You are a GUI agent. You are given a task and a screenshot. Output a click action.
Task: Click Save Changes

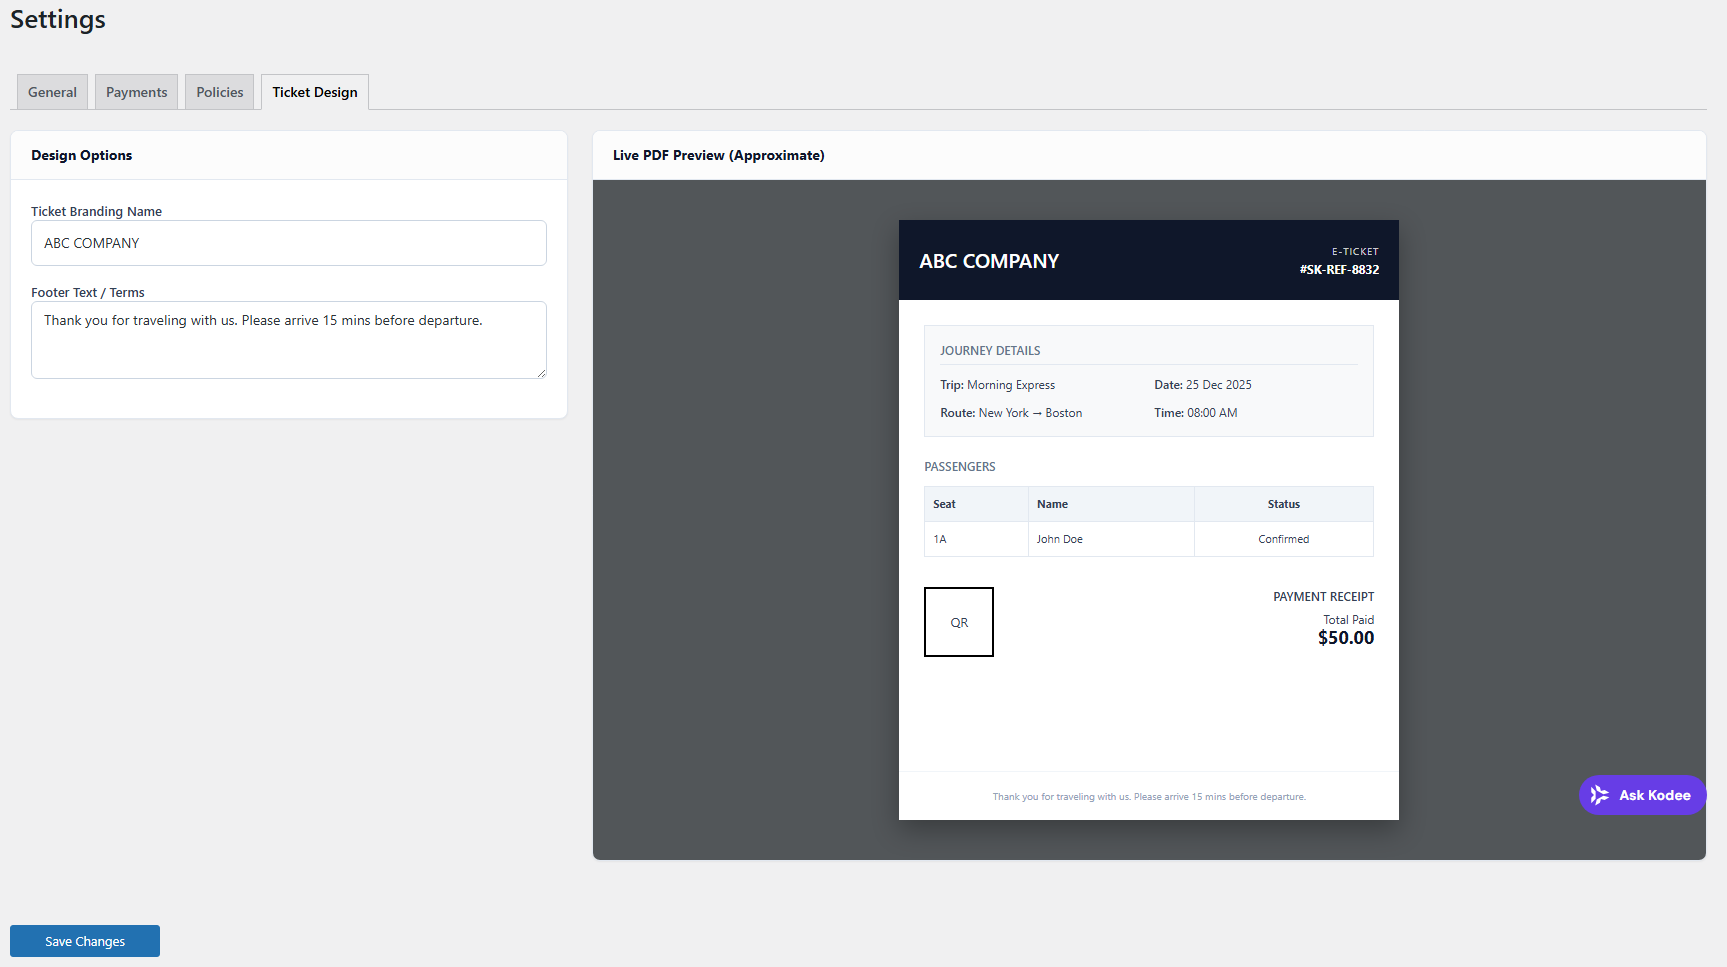pyautogui.click(x=84, y=940)
